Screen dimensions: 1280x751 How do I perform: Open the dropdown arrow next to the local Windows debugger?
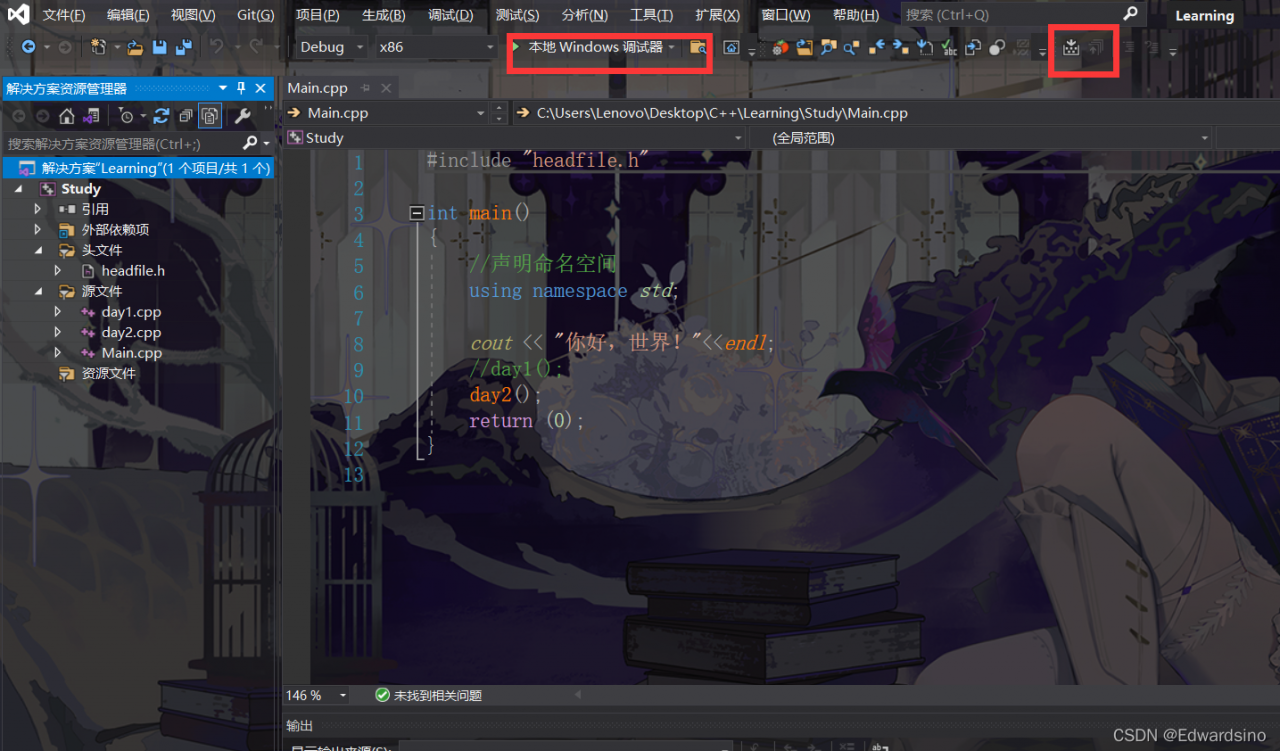point(672,47)
